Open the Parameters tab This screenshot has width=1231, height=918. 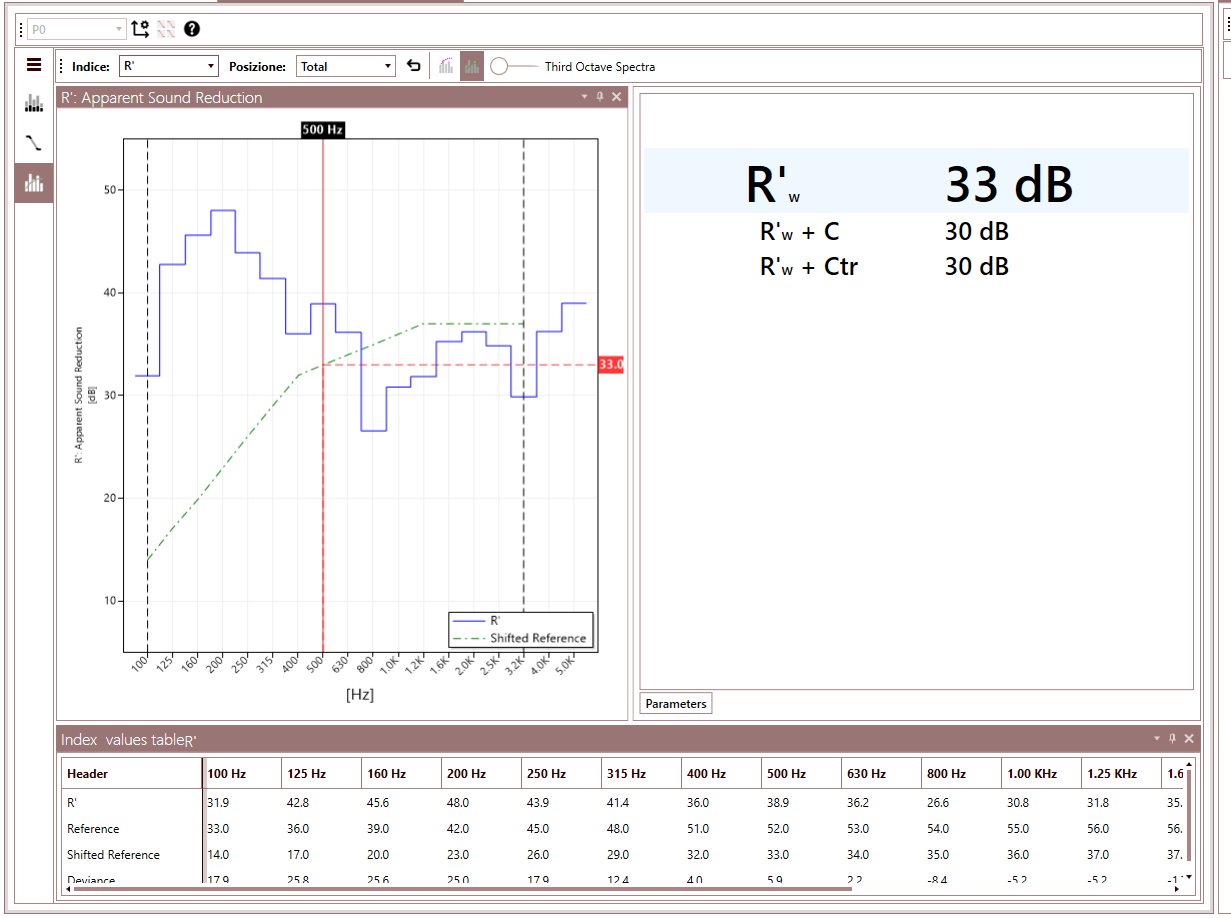click(676, 704)
